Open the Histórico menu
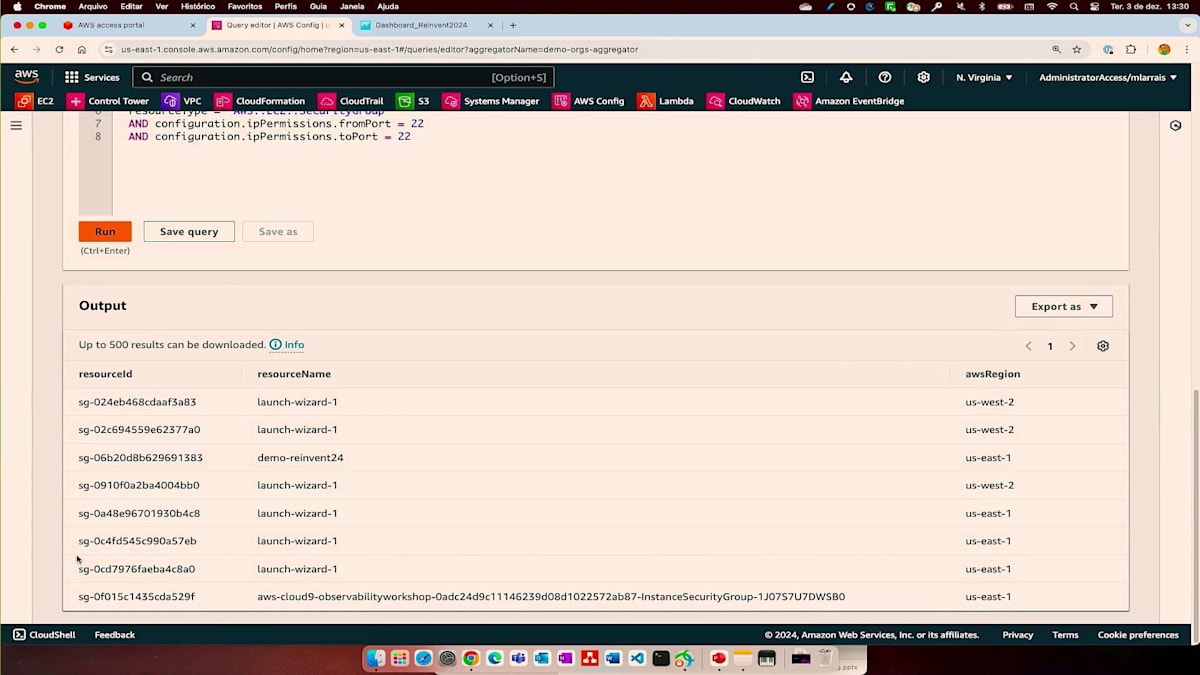Image resolution: width=1200 pixels, height=675 pixels. (x=198, y=6)
